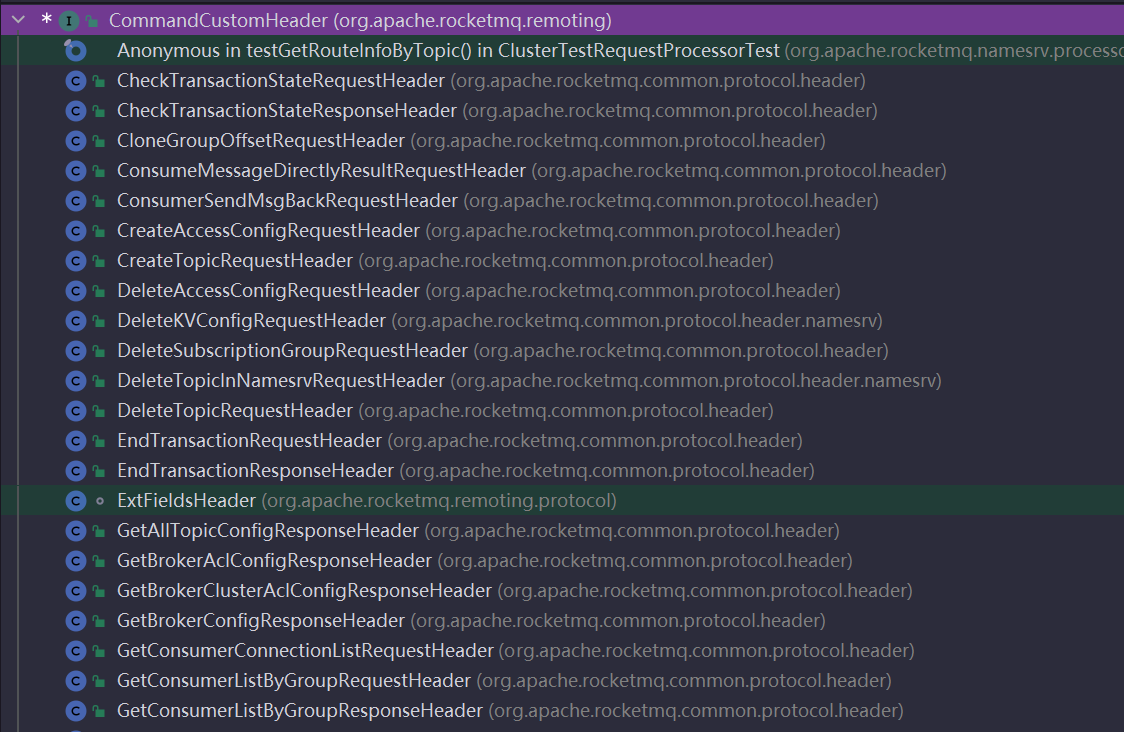The width and height of the screenshot is (1124, 732).
Task: Click the class icon of ExtFieldsHeader
Action: 75,501
